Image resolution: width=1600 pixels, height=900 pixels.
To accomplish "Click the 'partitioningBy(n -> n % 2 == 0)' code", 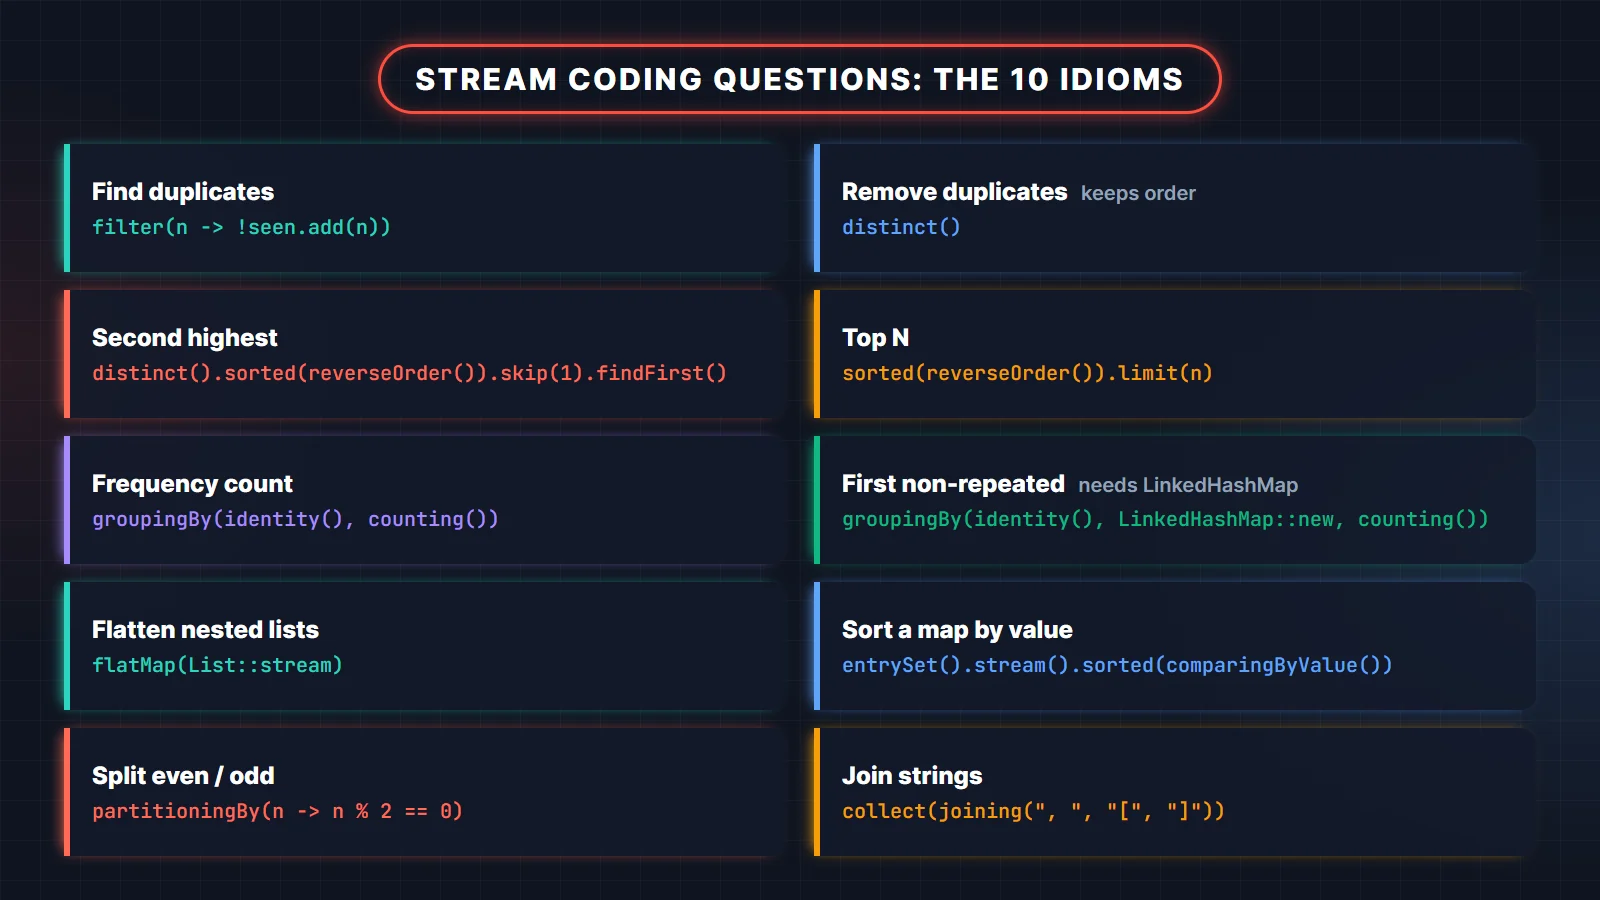I will click(x=277, y=811).
